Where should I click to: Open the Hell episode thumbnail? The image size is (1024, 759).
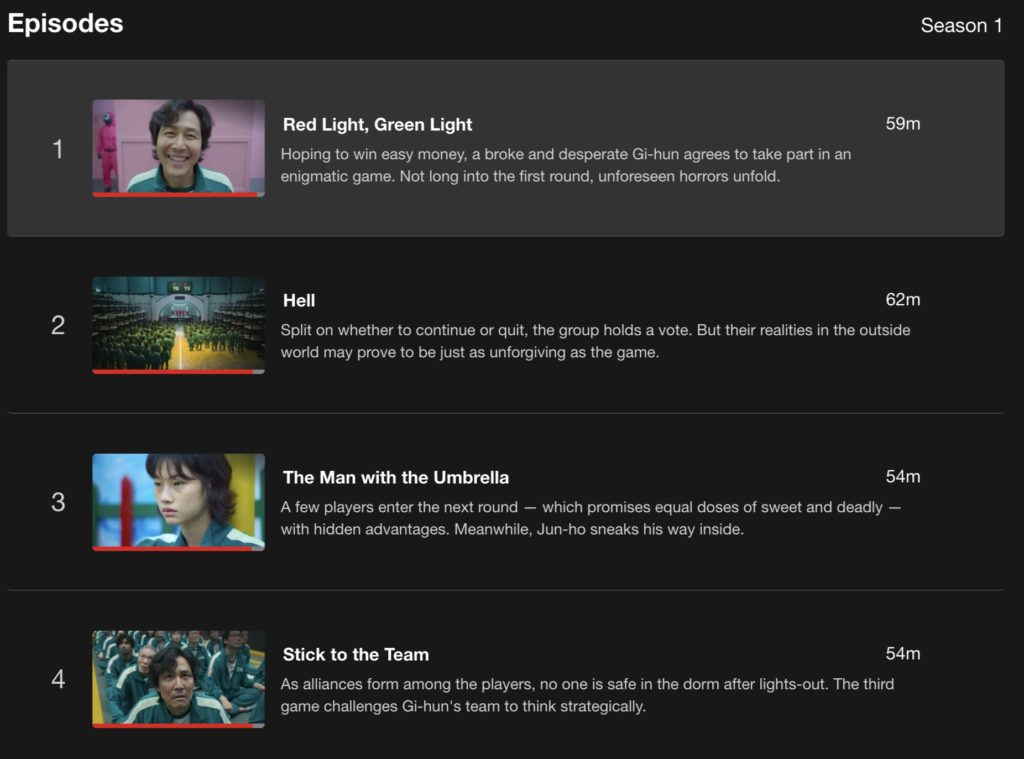coord(178,325)
